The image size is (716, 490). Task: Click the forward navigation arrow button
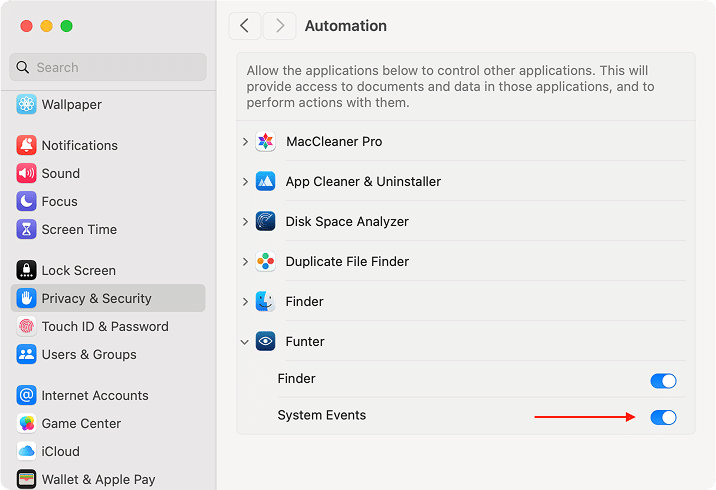coord(279,26)
